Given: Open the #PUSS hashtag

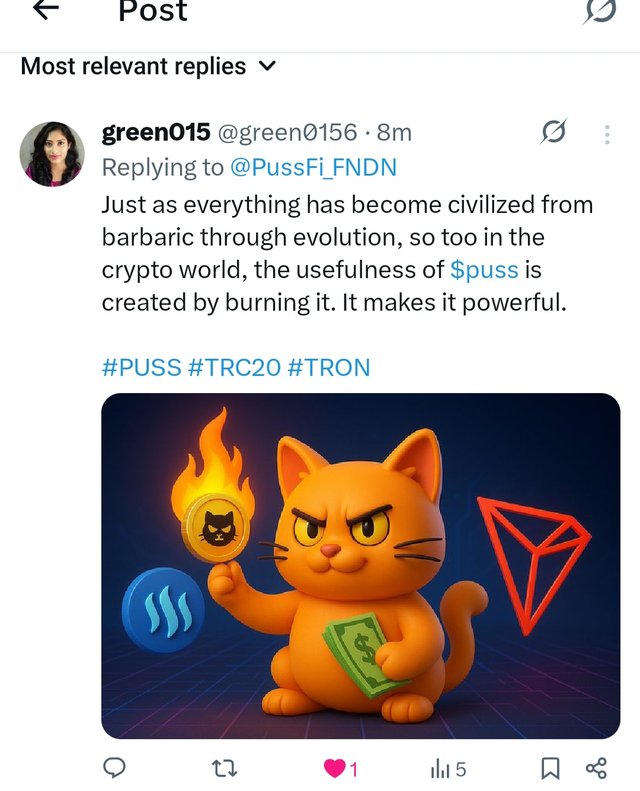Looking at the screenshot, I should [141, 367].
